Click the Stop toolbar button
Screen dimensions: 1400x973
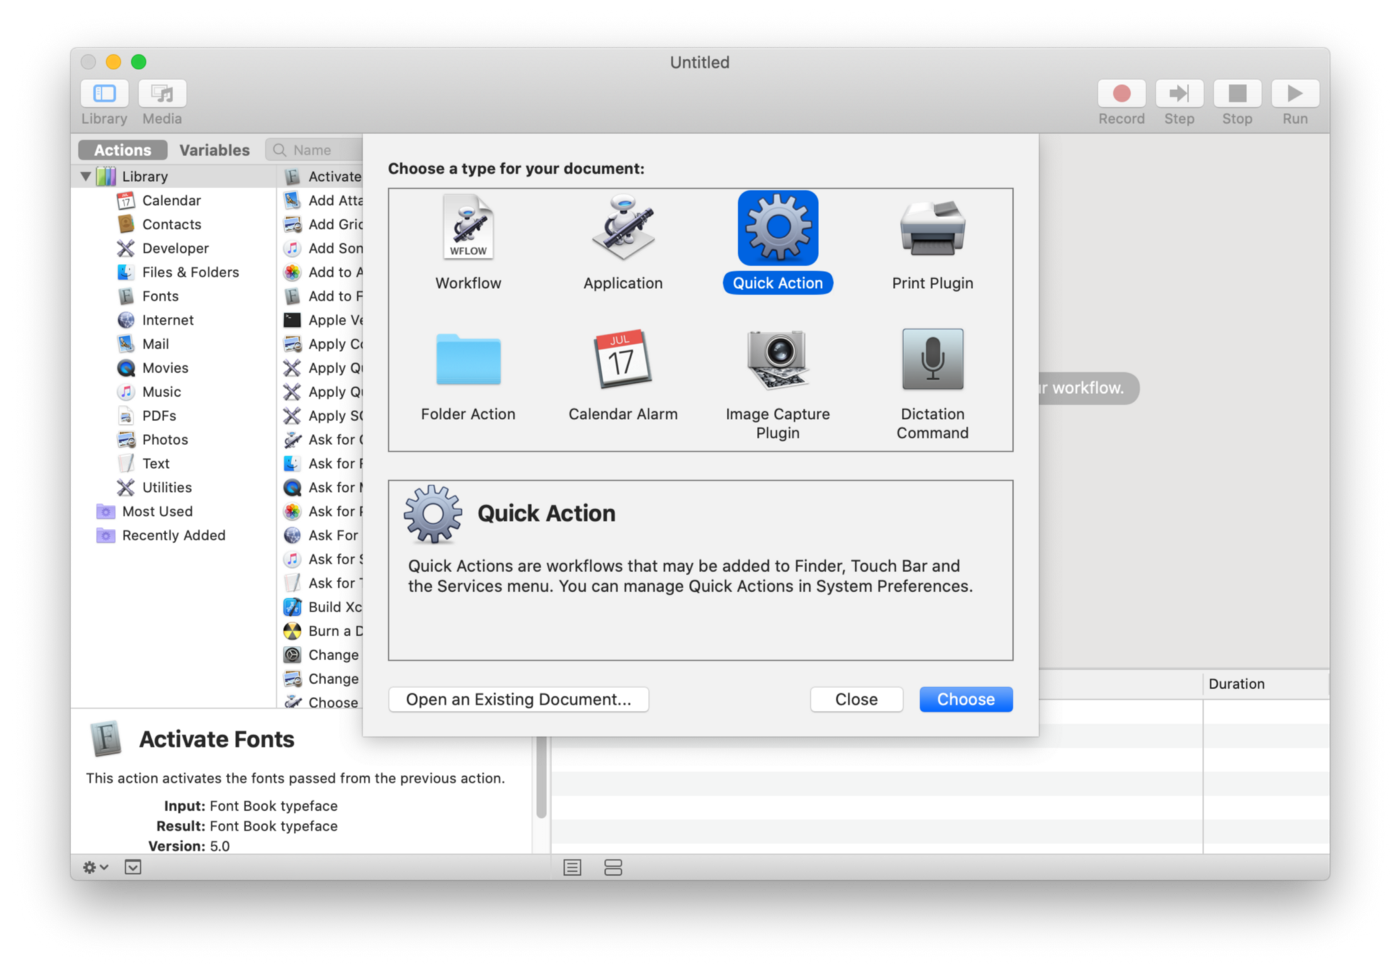tap(1237, 94)
